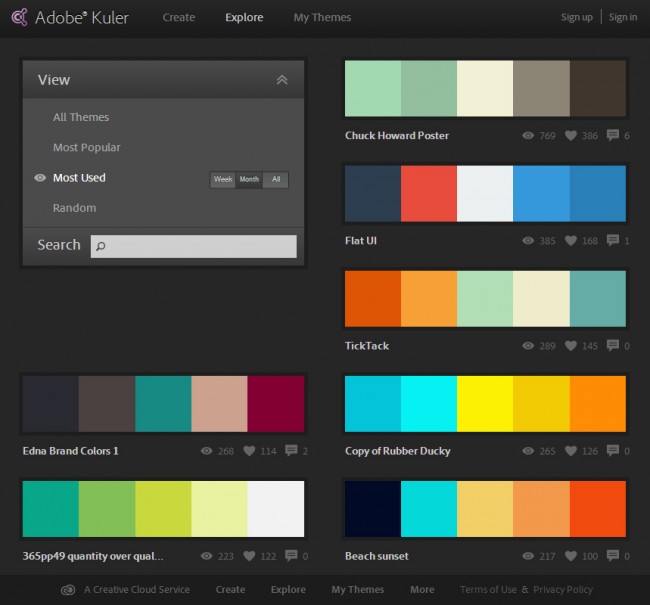Image resolution: width=650 pixels, height=605 pixels.
Task: Click views eye icon for Edna Brand Colors 1
Action: [206, 451]
